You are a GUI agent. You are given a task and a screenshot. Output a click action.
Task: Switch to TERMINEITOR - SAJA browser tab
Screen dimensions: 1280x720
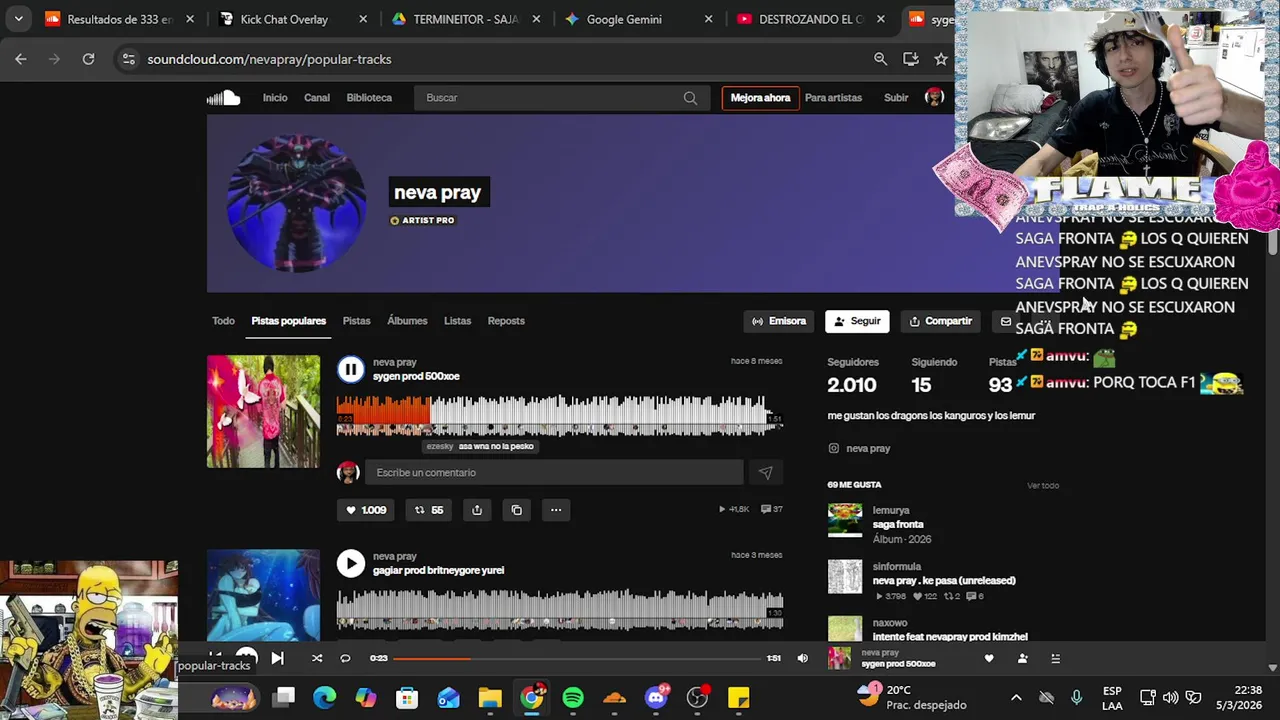[x=466, y=19]
